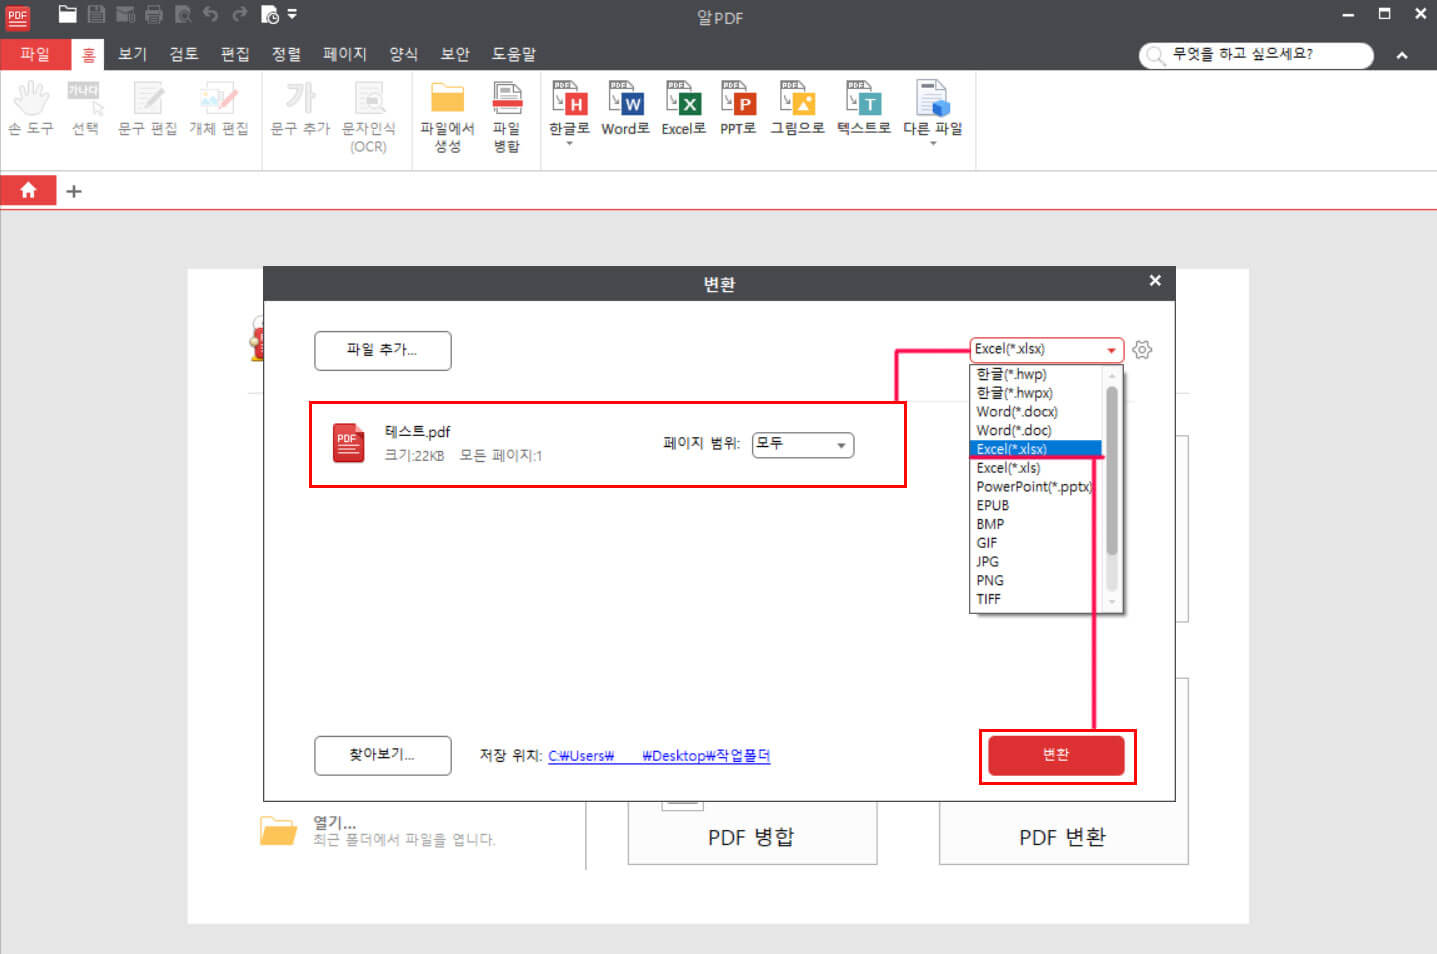The image size is (1437, 954).
Task: Click the 텍스트로 text conversion icon
Action: pyautogui.click(x=863, y=108)
